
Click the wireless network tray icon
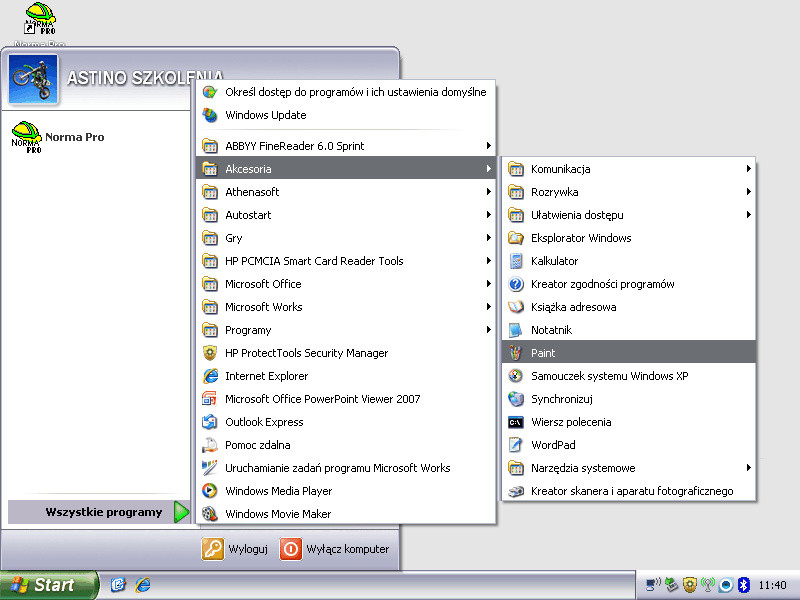[708, 585]
